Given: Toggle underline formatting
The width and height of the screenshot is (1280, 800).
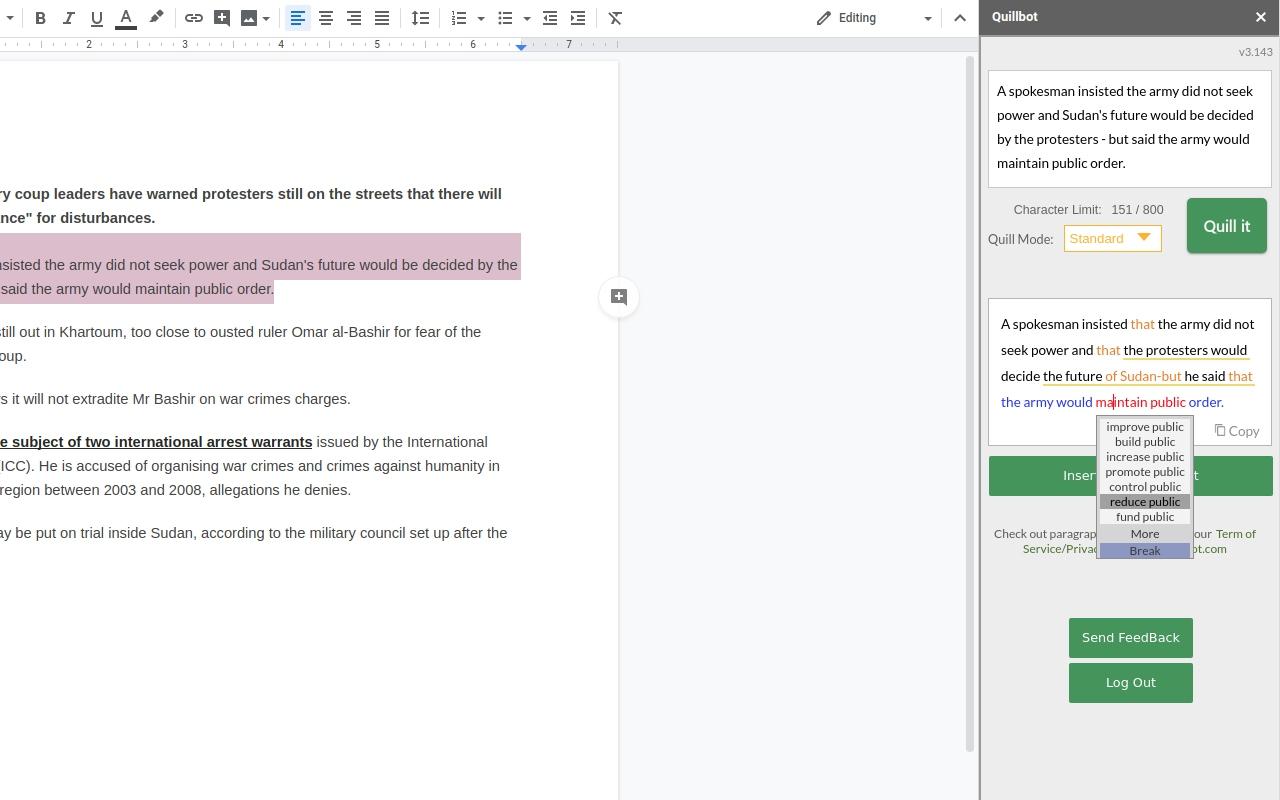Looking at the screenshot, I should (97, 18).
